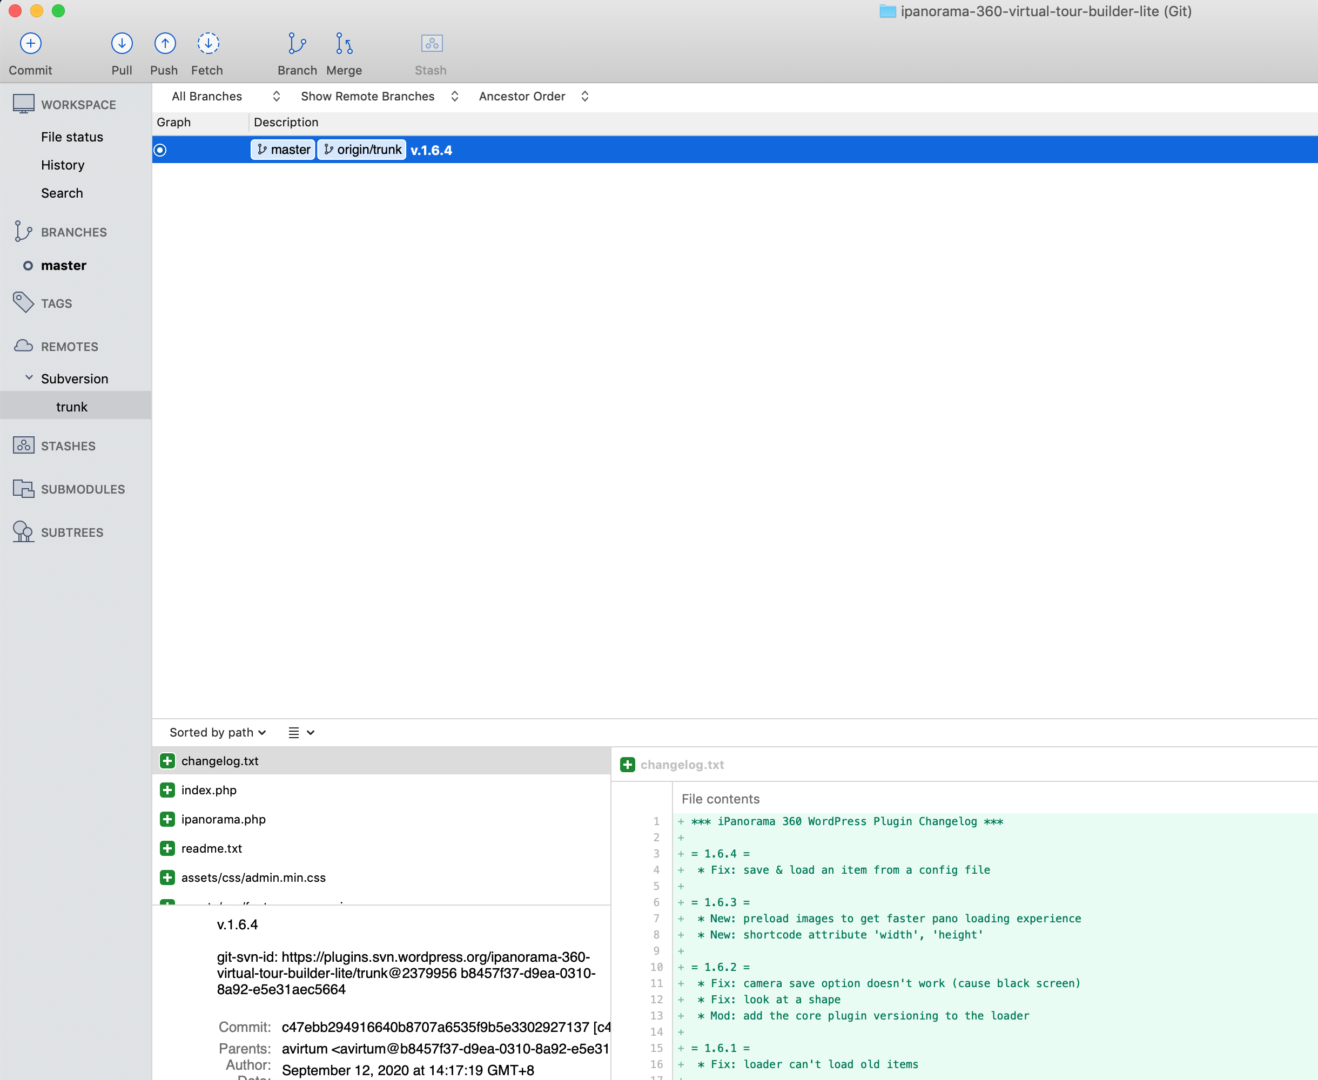This screenshot has width=1318, height=1080.
Task: Click added-file icon next to index.php
Action: click(168, 790)
